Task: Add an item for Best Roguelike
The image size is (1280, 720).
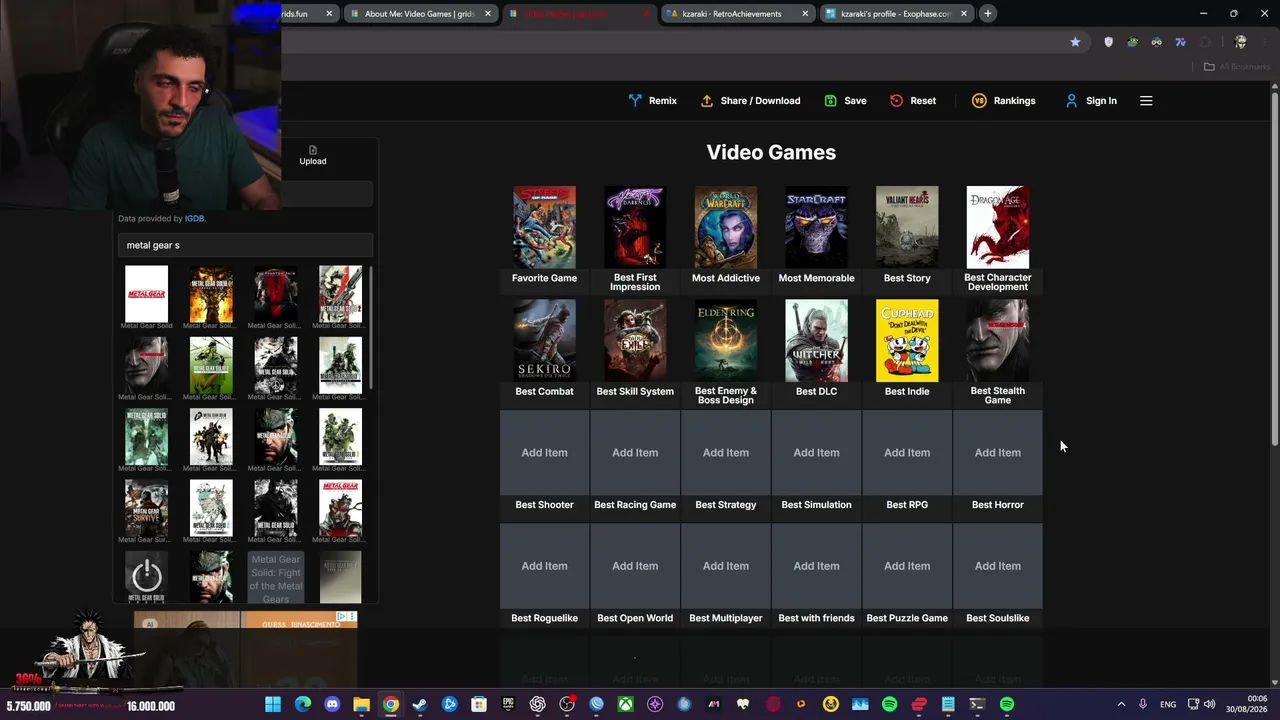Action: click(544, 566)
